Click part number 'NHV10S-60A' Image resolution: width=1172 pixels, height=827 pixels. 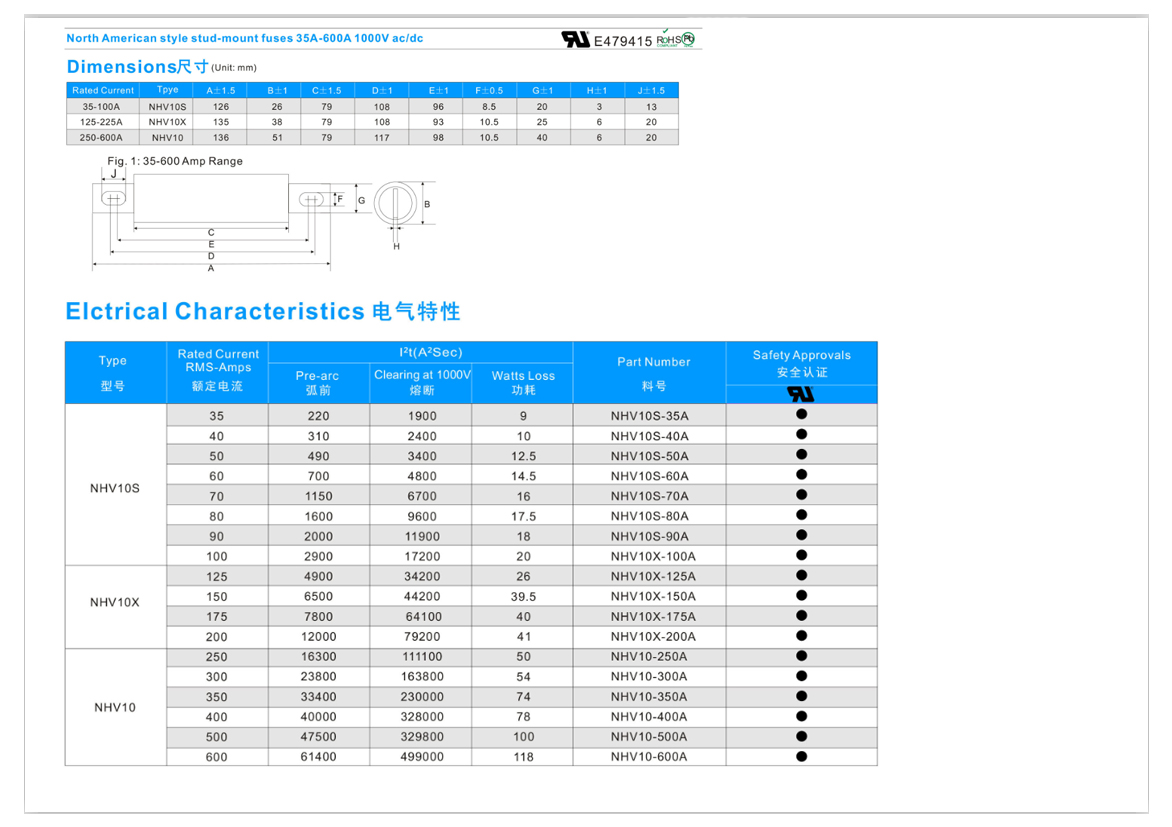[650, 476]
